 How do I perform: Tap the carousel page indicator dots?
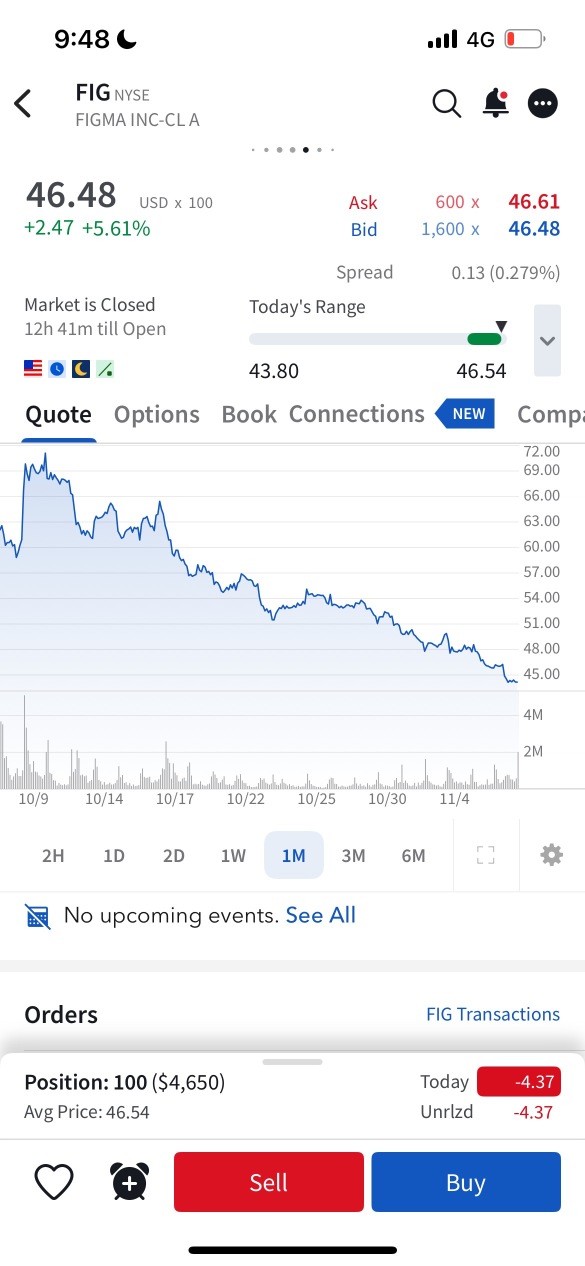tap(293, 149)
